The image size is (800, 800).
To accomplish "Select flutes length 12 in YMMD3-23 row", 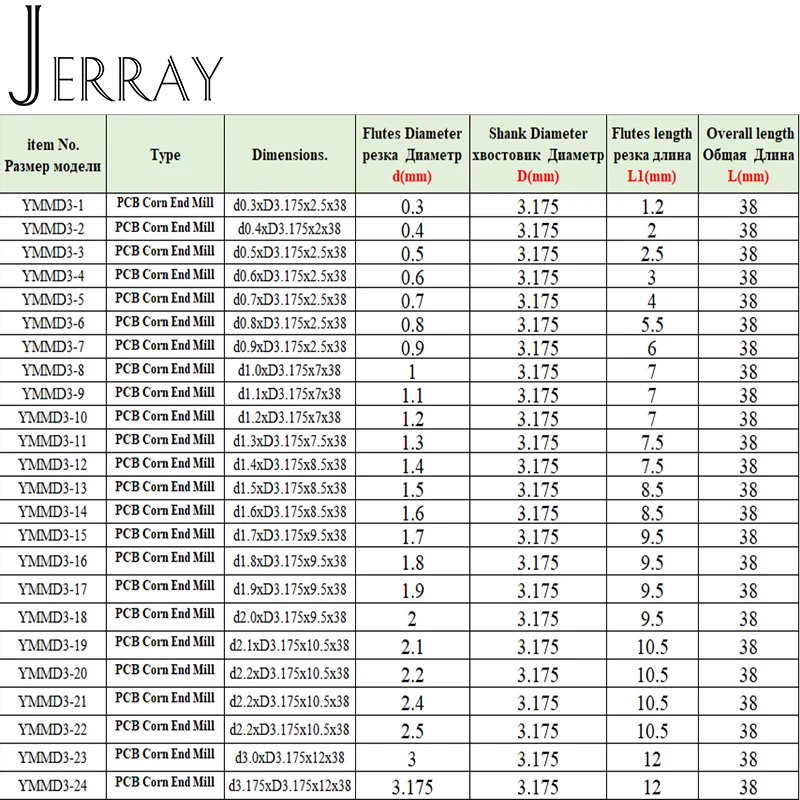I will pyautogui.click(x=652, y=759).
